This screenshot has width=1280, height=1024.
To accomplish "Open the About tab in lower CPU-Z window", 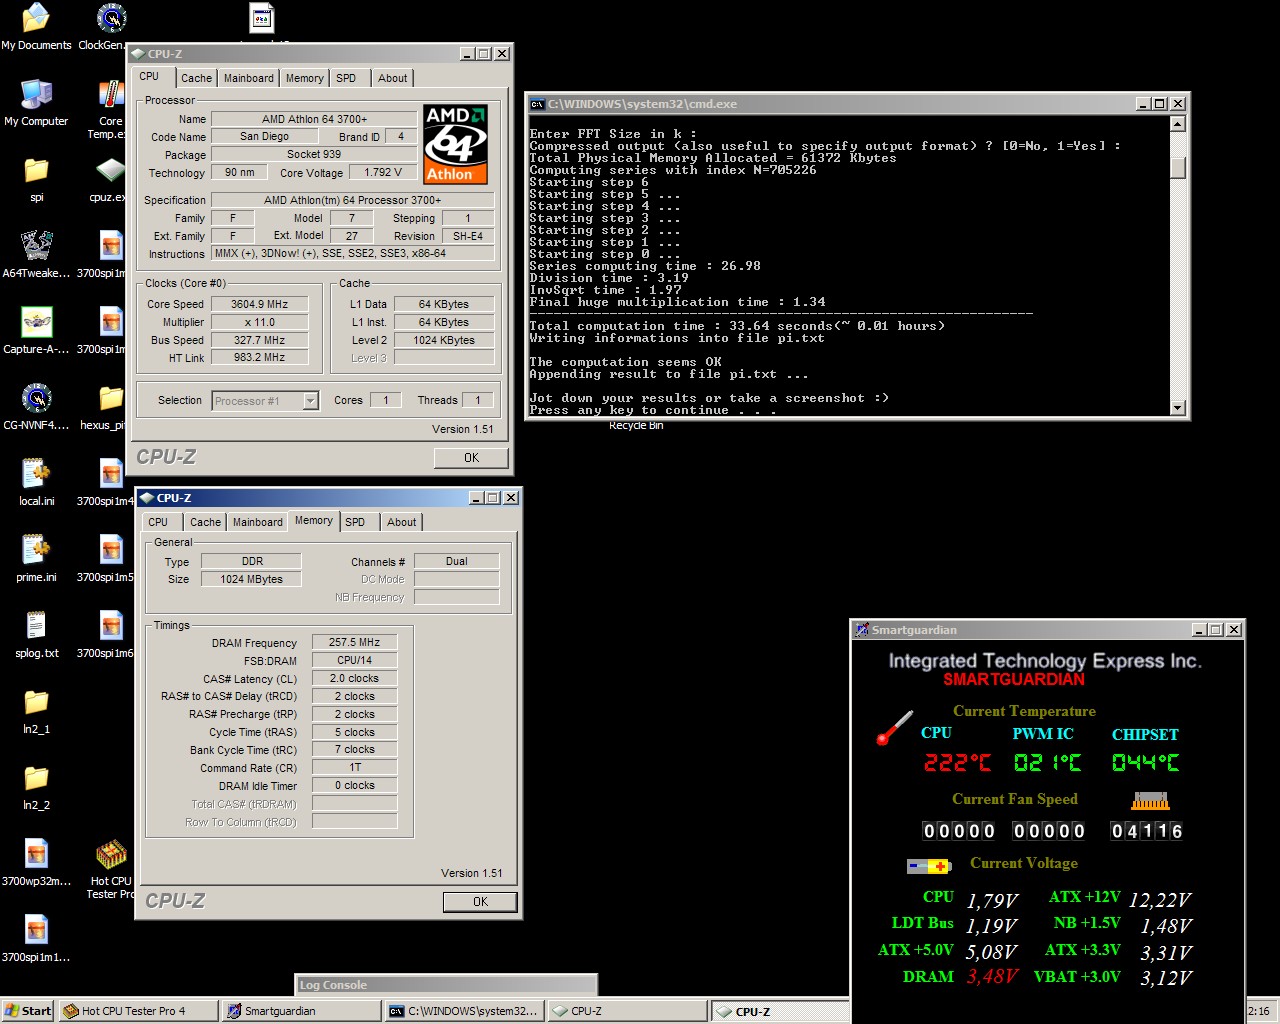I will point(401,522).
